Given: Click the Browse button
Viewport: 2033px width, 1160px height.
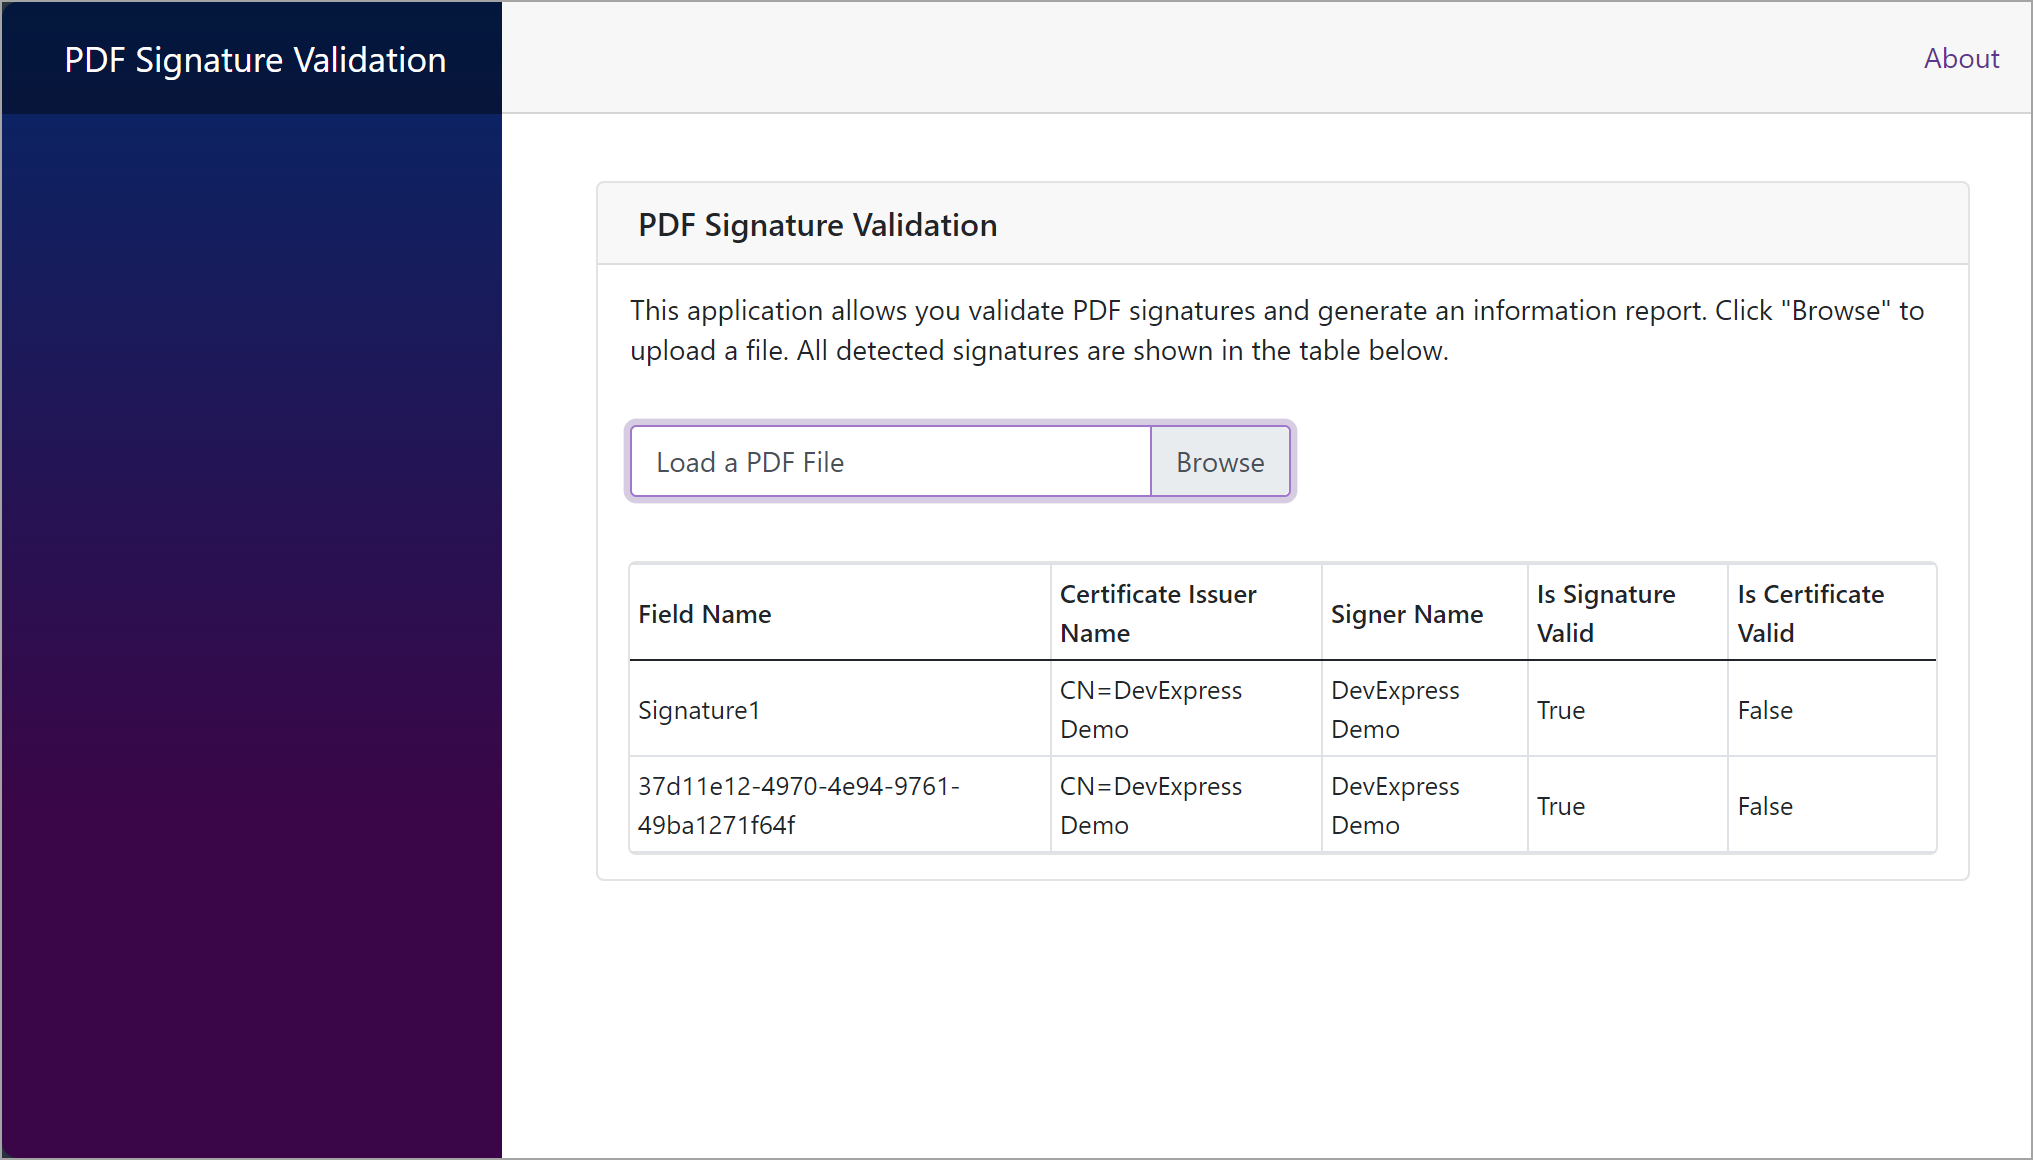Looking at the screenshot, I should click(x=1219, y=462).
